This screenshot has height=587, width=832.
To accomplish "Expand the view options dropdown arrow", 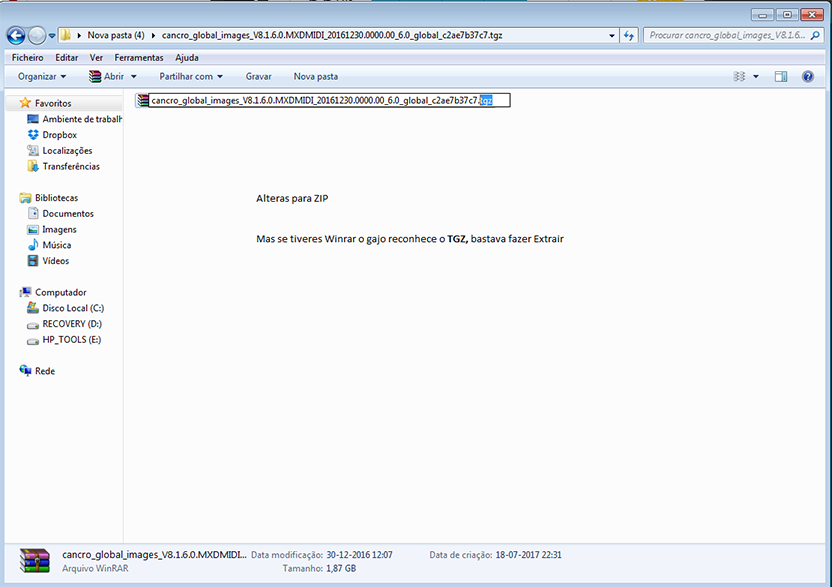I will click(756, 76).
